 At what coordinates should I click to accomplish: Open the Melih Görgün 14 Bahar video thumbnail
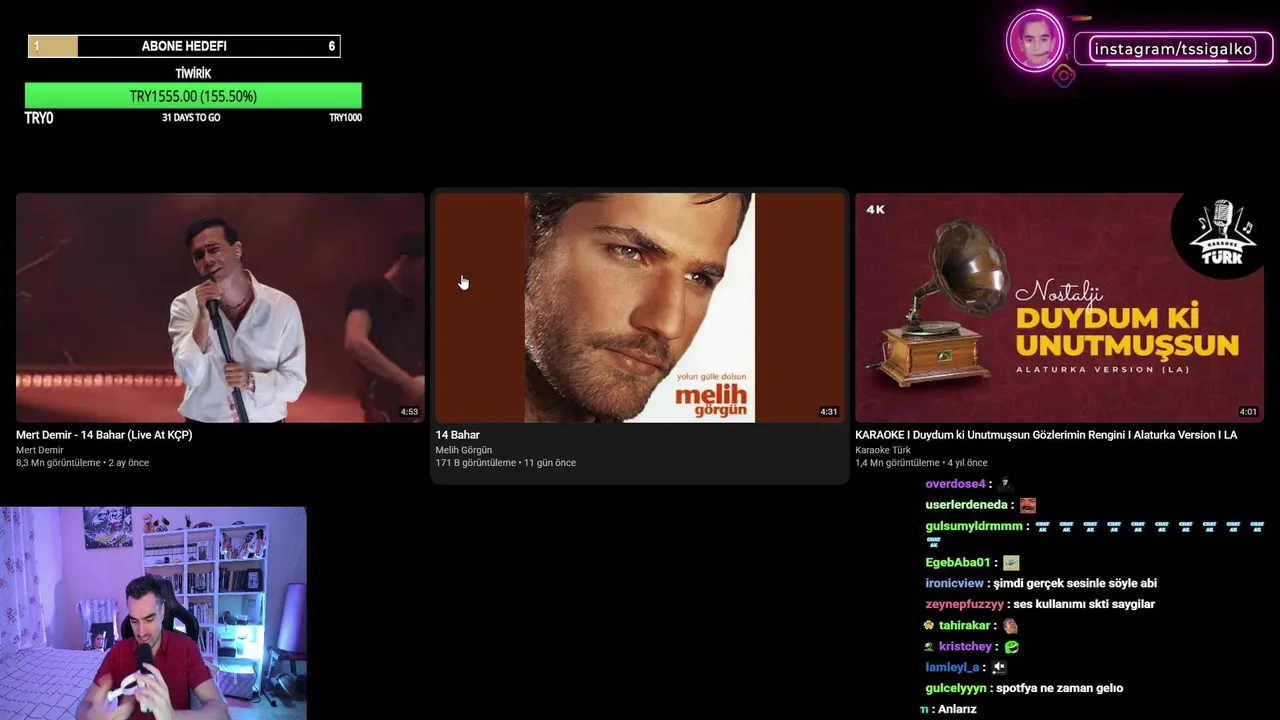640,307
